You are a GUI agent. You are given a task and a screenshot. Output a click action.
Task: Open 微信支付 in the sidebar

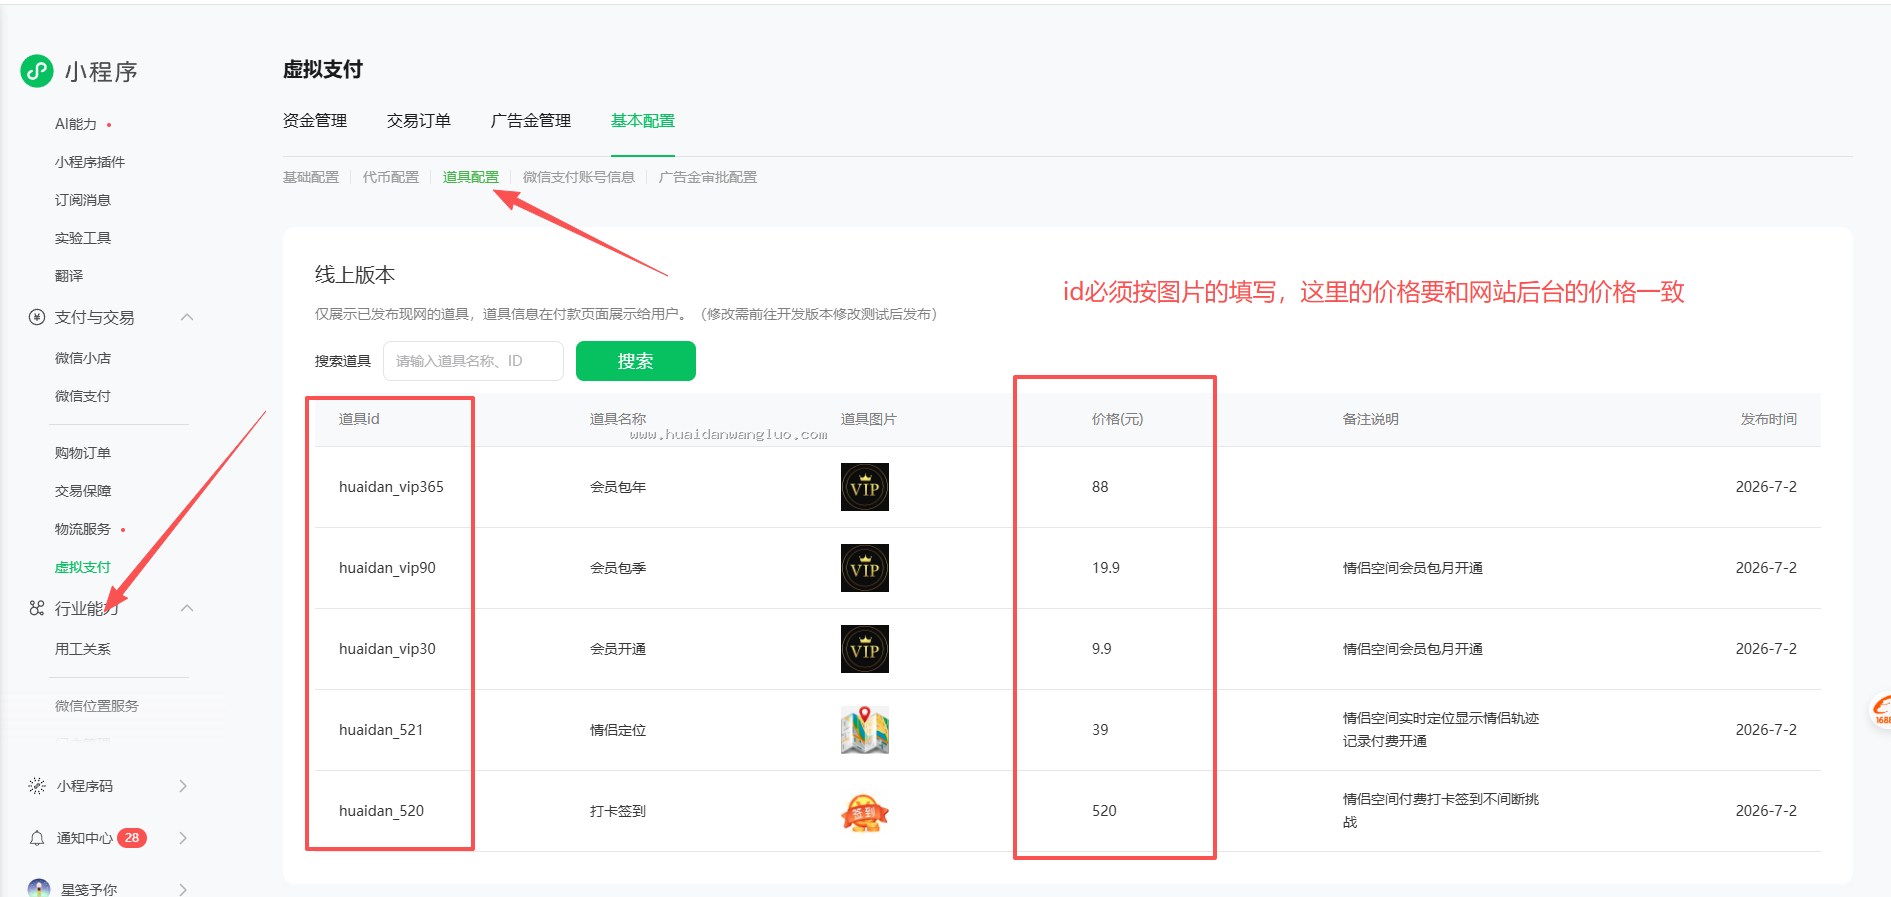pyautogui.click(x=83, y=396)
